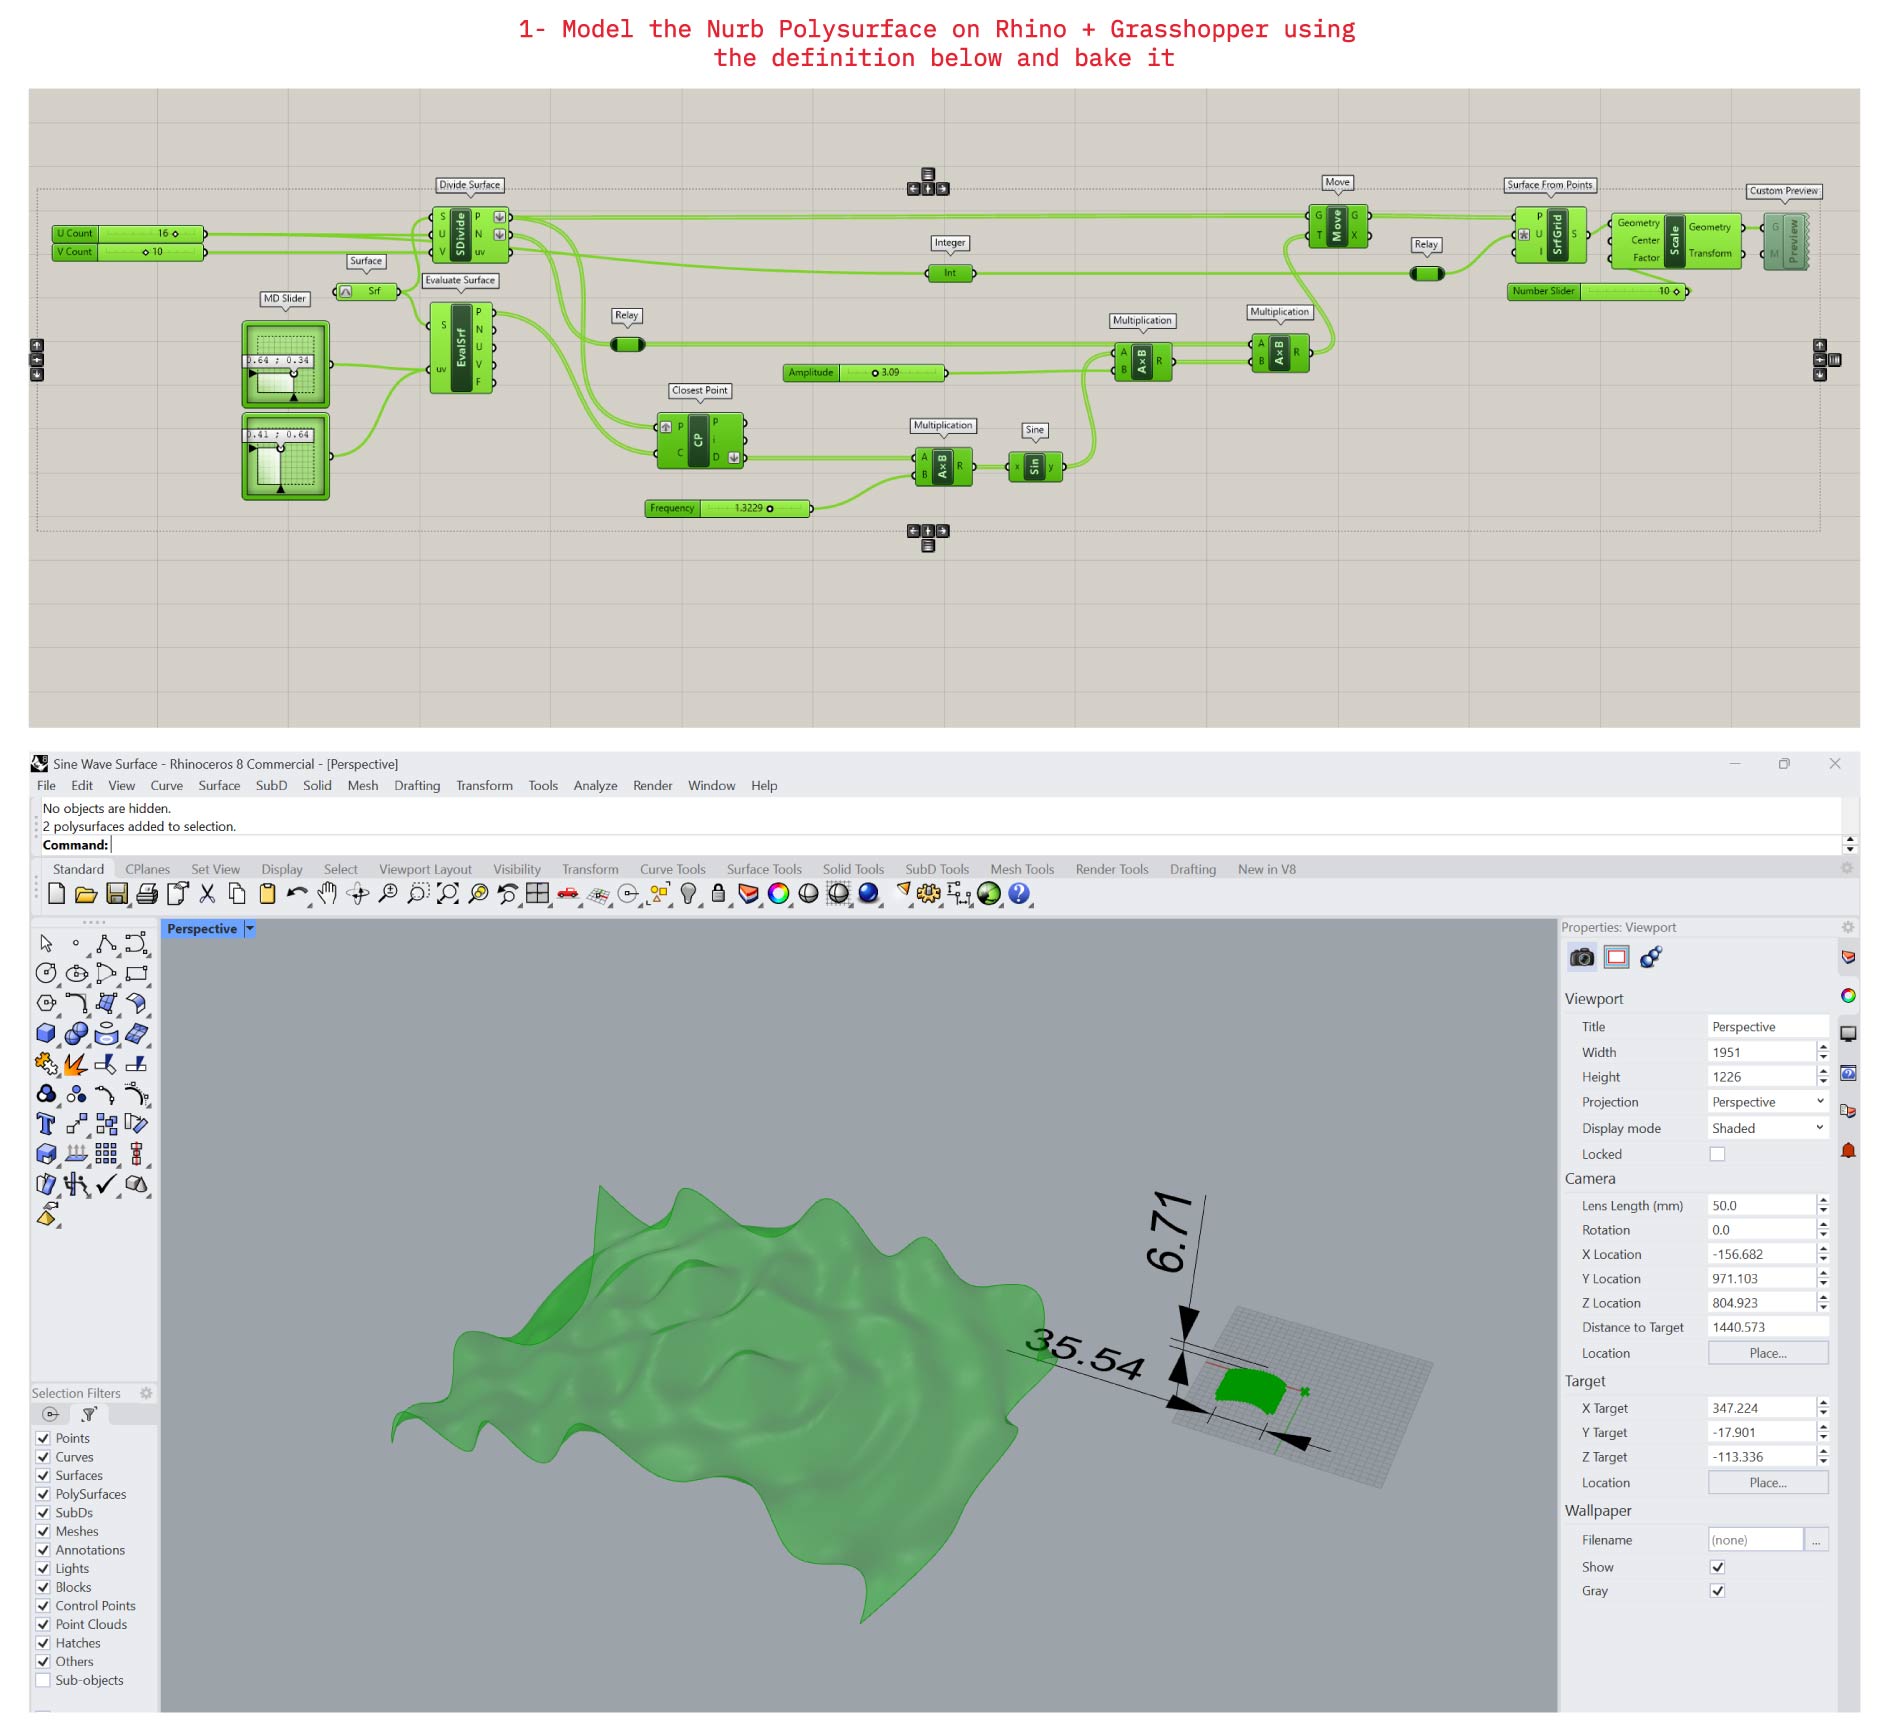Toggle the Locked viewport checkbox
This screenshot has height=1727, width=1889.
point(1717,1154)
